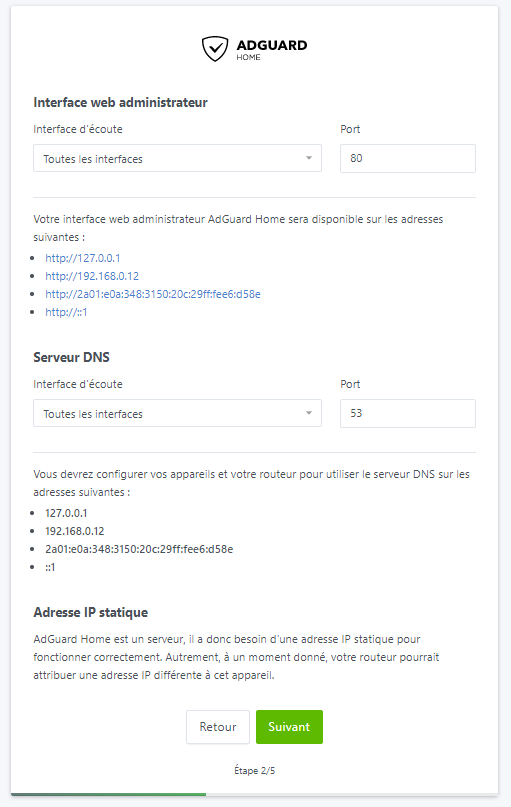Focus the admin web interface port field
The width and height of the screenshot is (511, 807).
(408, 159)
